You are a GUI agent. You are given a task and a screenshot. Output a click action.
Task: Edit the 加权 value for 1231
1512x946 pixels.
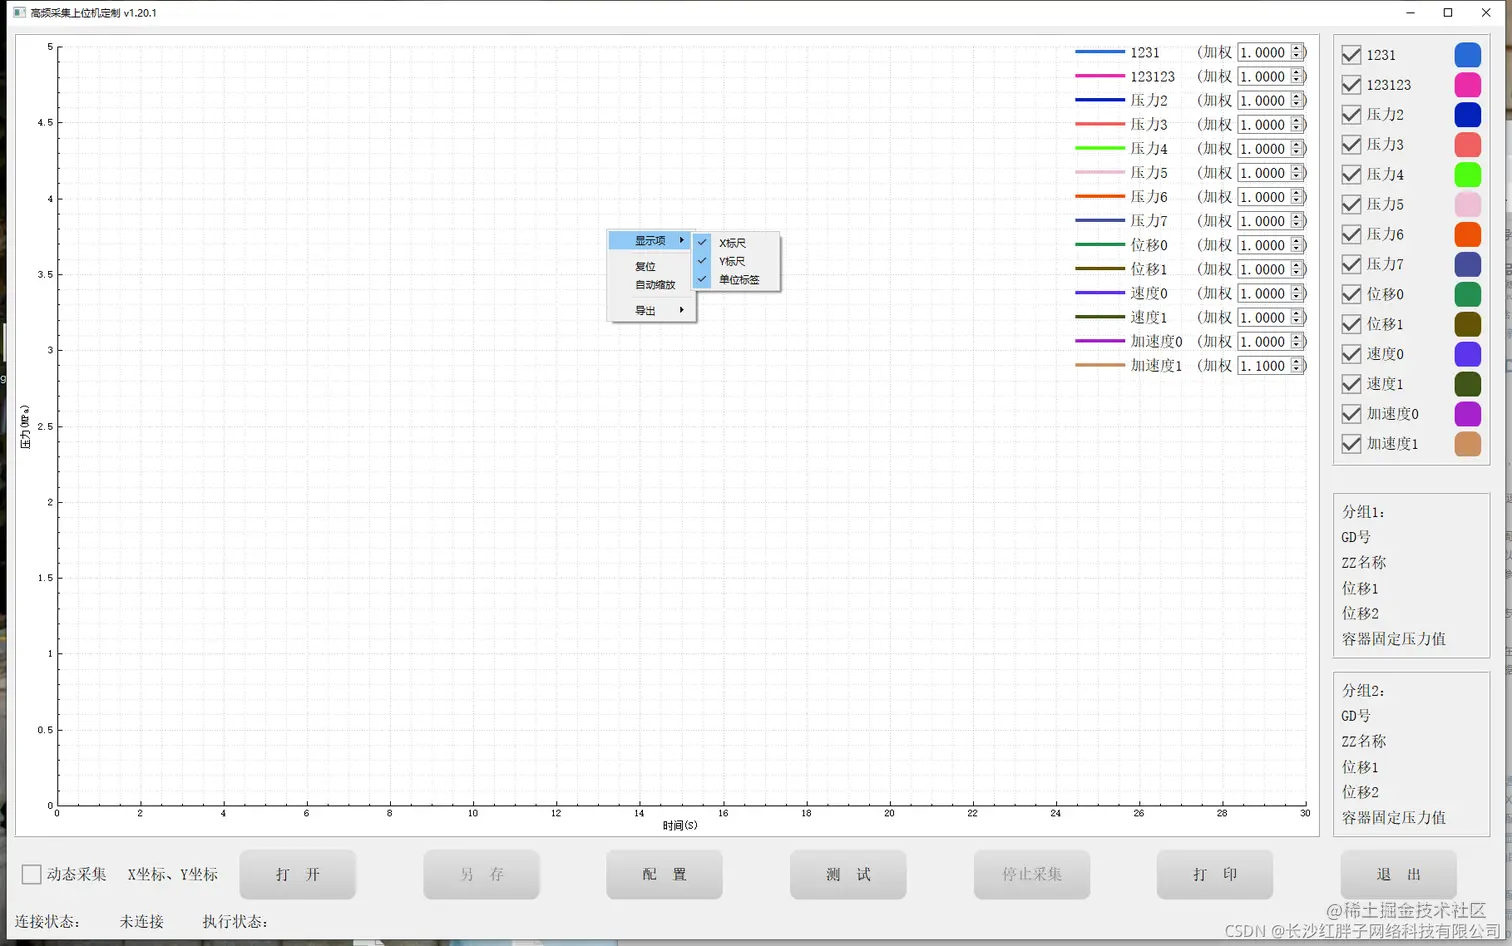point(1264,52)
